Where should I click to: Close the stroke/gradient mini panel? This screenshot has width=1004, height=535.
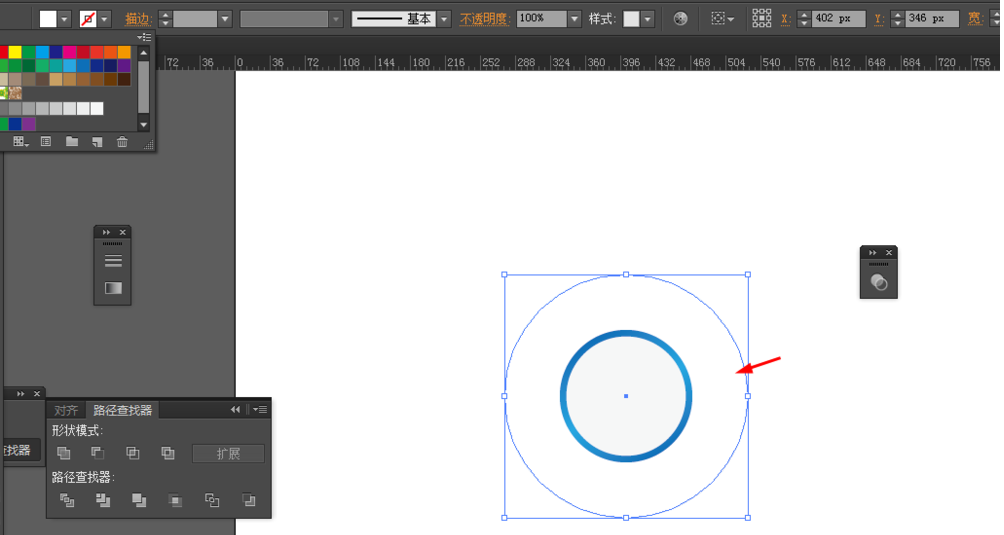pyautogui.click(x=122, y=232)
